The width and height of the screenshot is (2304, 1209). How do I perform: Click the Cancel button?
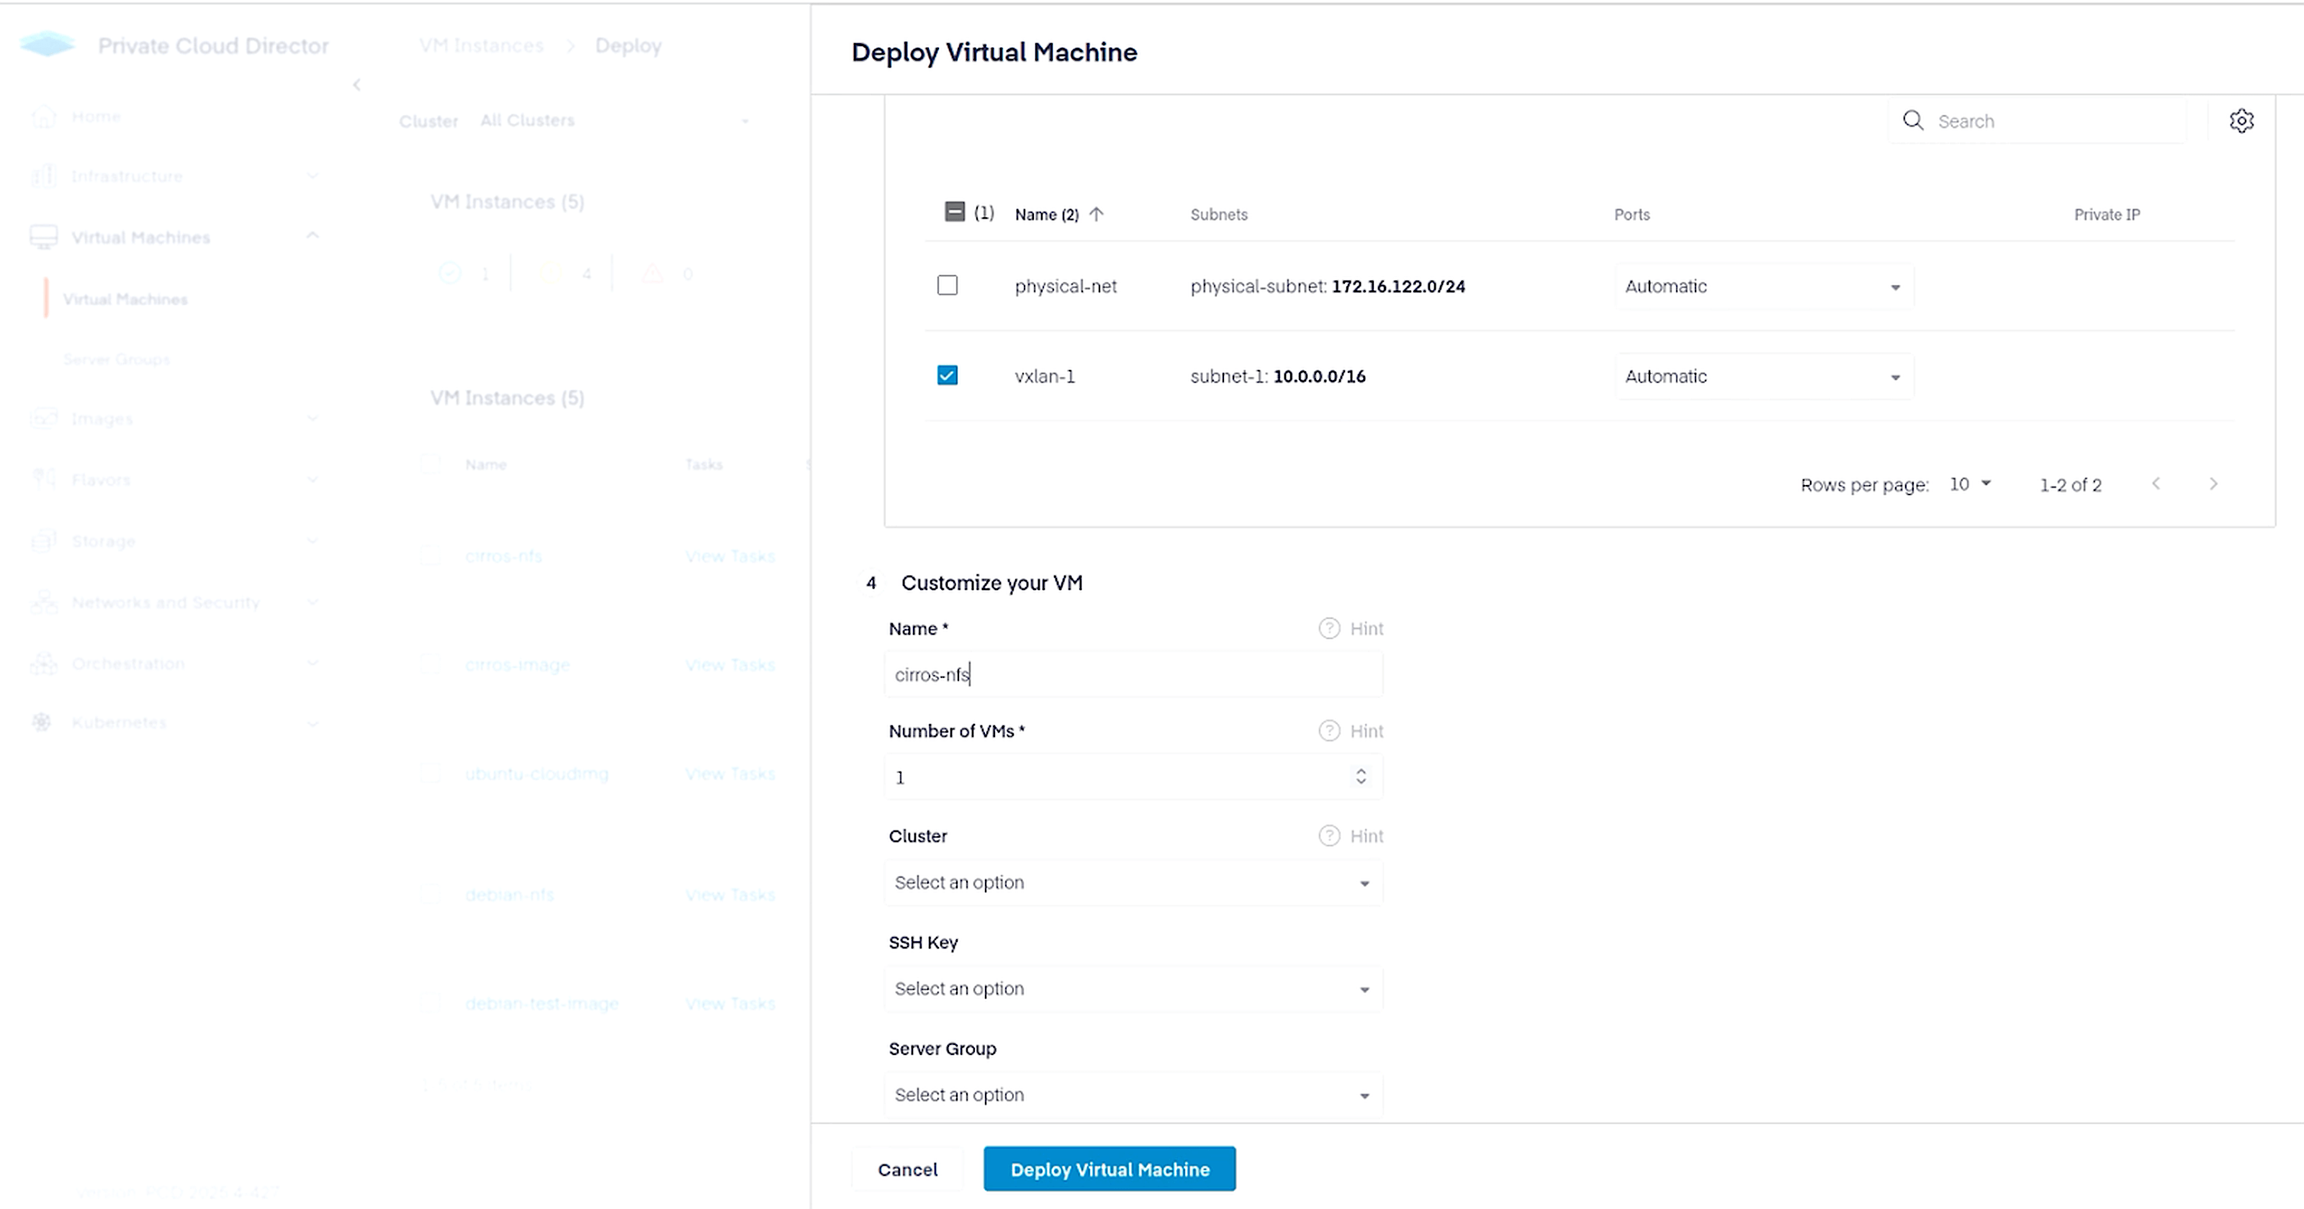click(907, 1169)
